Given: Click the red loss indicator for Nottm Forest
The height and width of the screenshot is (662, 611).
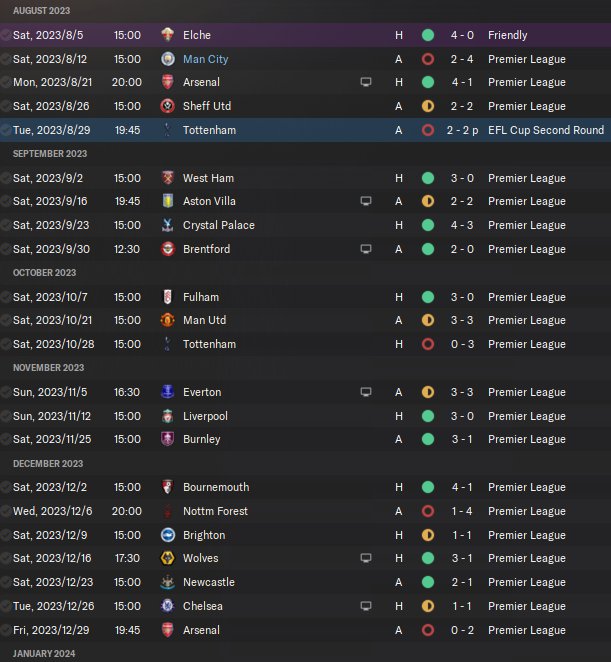Looking at the screenshot, I should [428, 511].
